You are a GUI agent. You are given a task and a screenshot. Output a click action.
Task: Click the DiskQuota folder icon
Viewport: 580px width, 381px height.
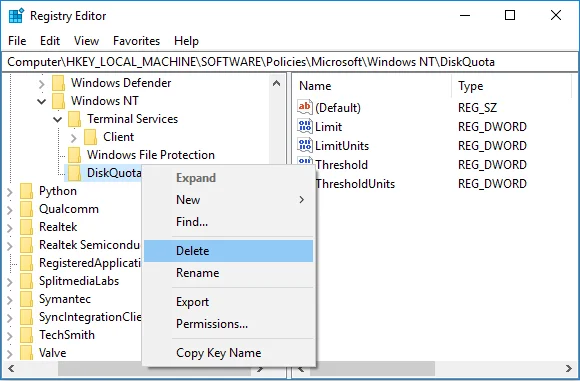pos(74,173)
